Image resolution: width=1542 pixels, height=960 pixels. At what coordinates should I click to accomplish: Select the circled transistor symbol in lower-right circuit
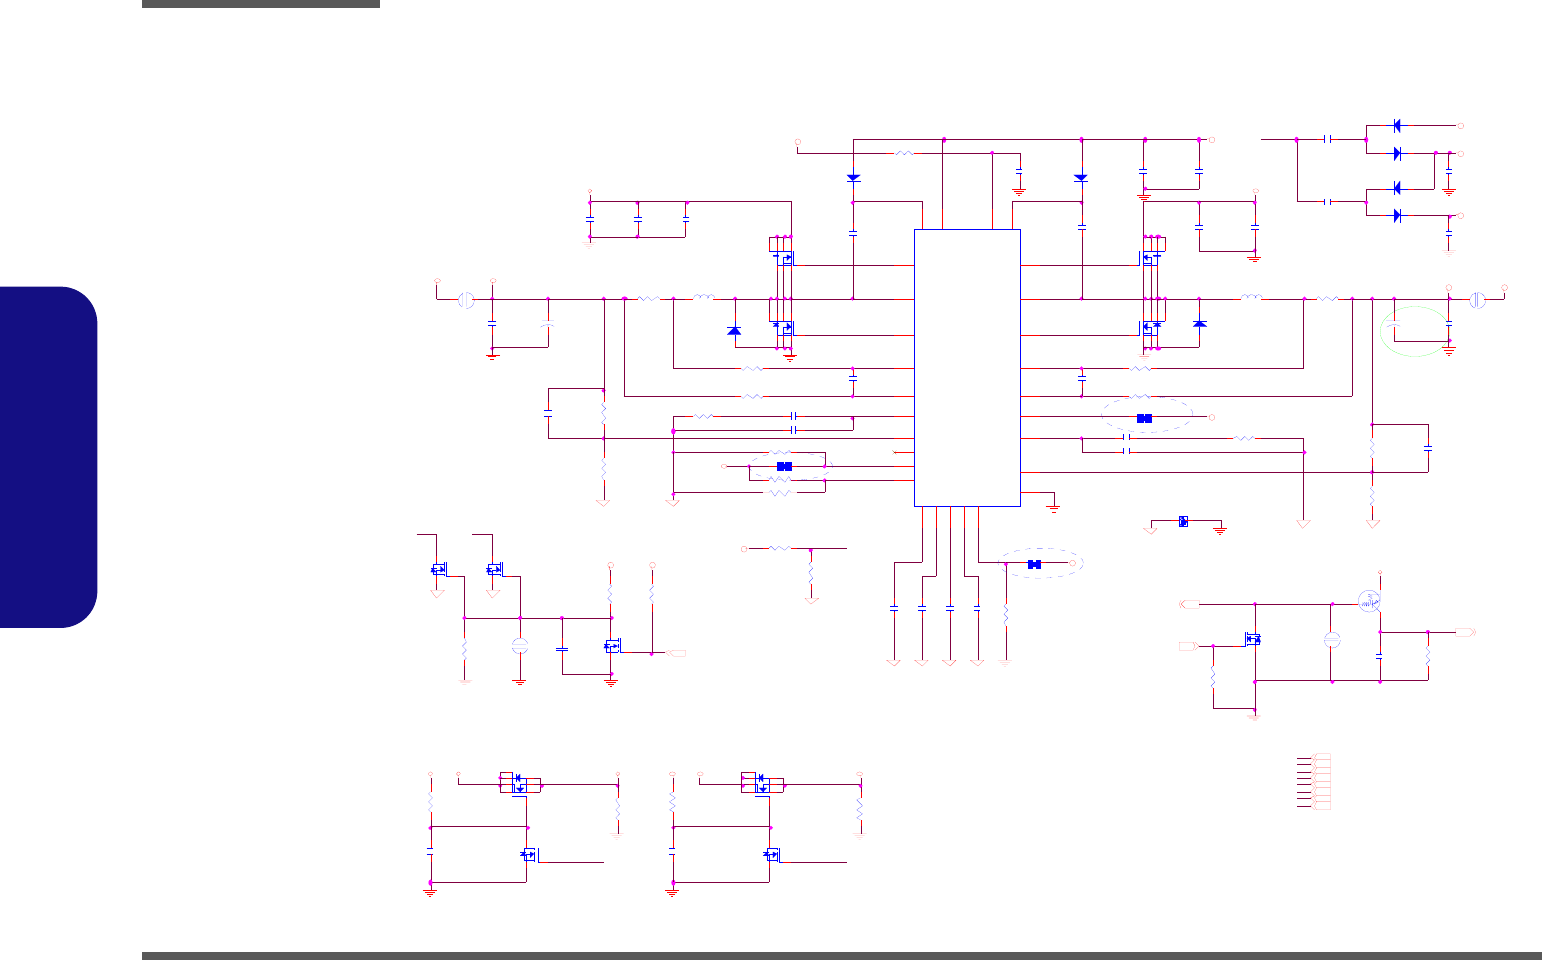(x=1369, y=601)
